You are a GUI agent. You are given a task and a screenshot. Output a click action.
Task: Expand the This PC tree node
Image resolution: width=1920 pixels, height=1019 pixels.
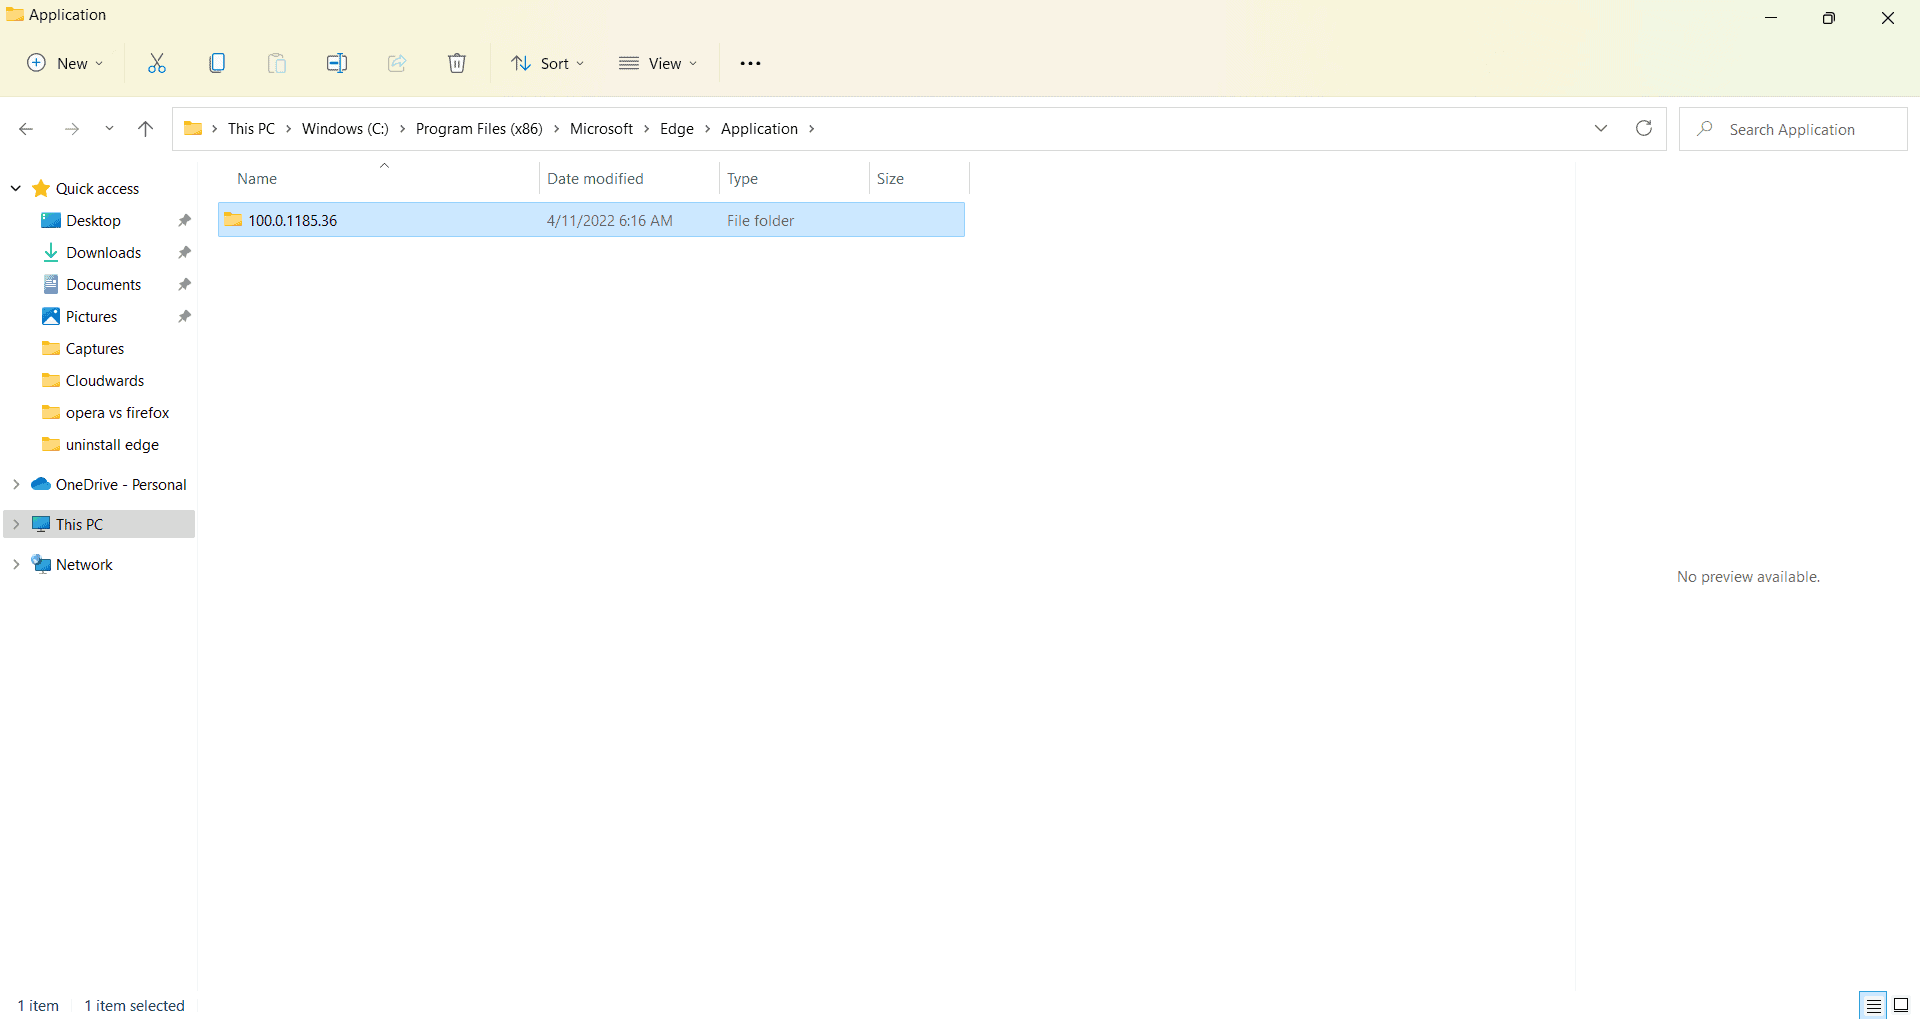16,524
